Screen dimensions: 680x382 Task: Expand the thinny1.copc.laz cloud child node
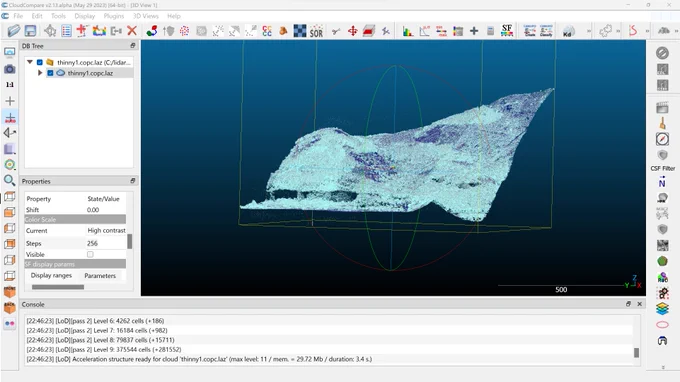coord(40,73)
